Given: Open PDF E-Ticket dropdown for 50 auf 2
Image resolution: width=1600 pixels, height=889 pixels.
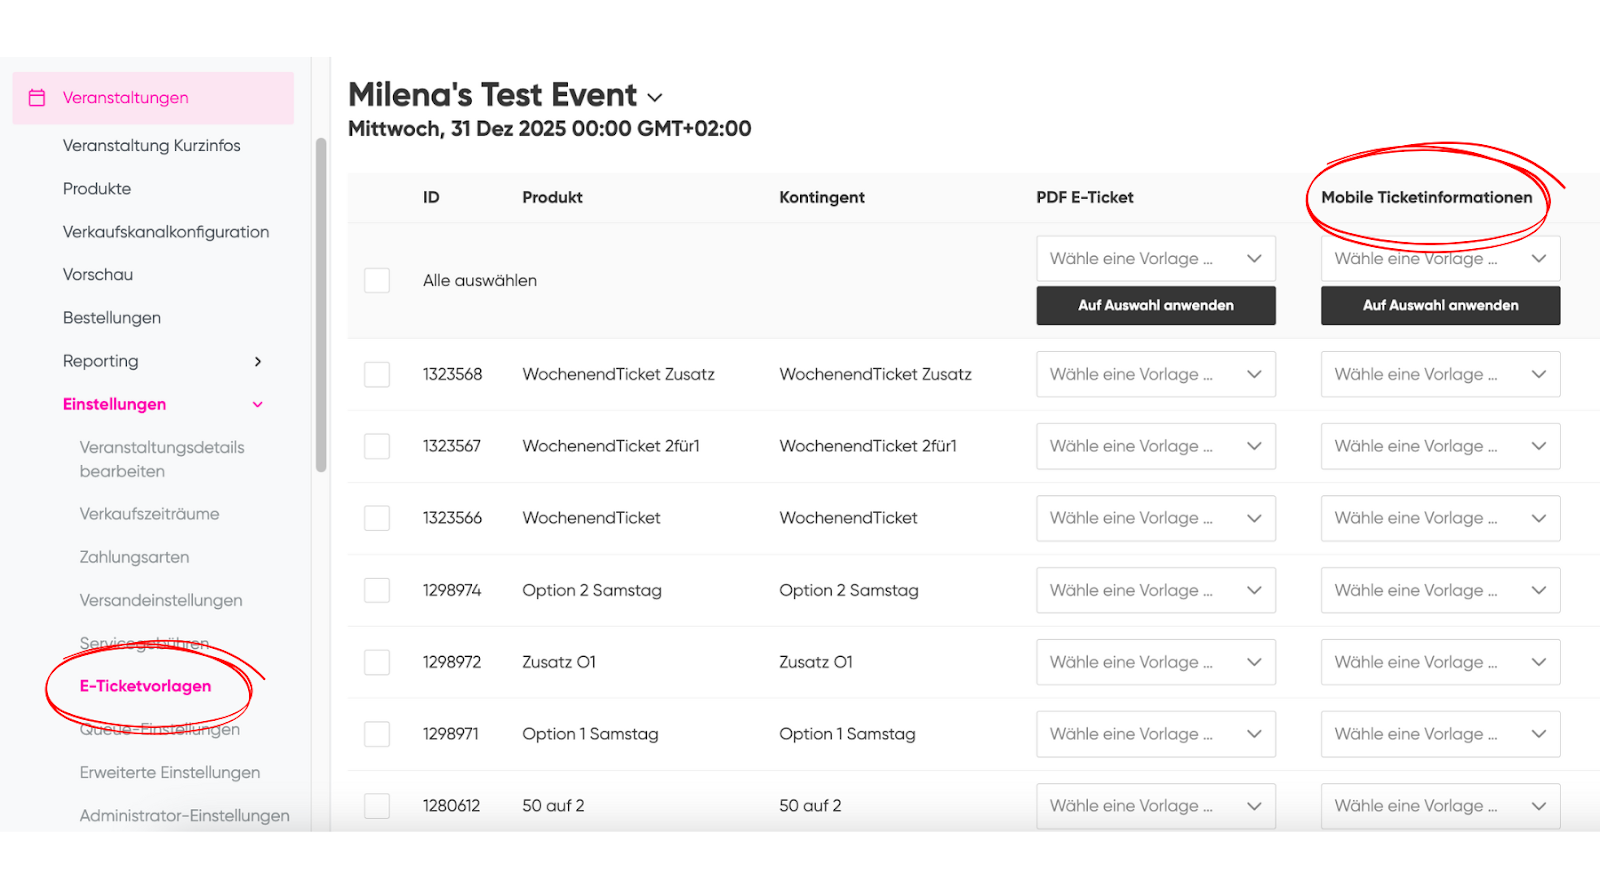Looking at the screenshot, I should tap(1156, 806).
